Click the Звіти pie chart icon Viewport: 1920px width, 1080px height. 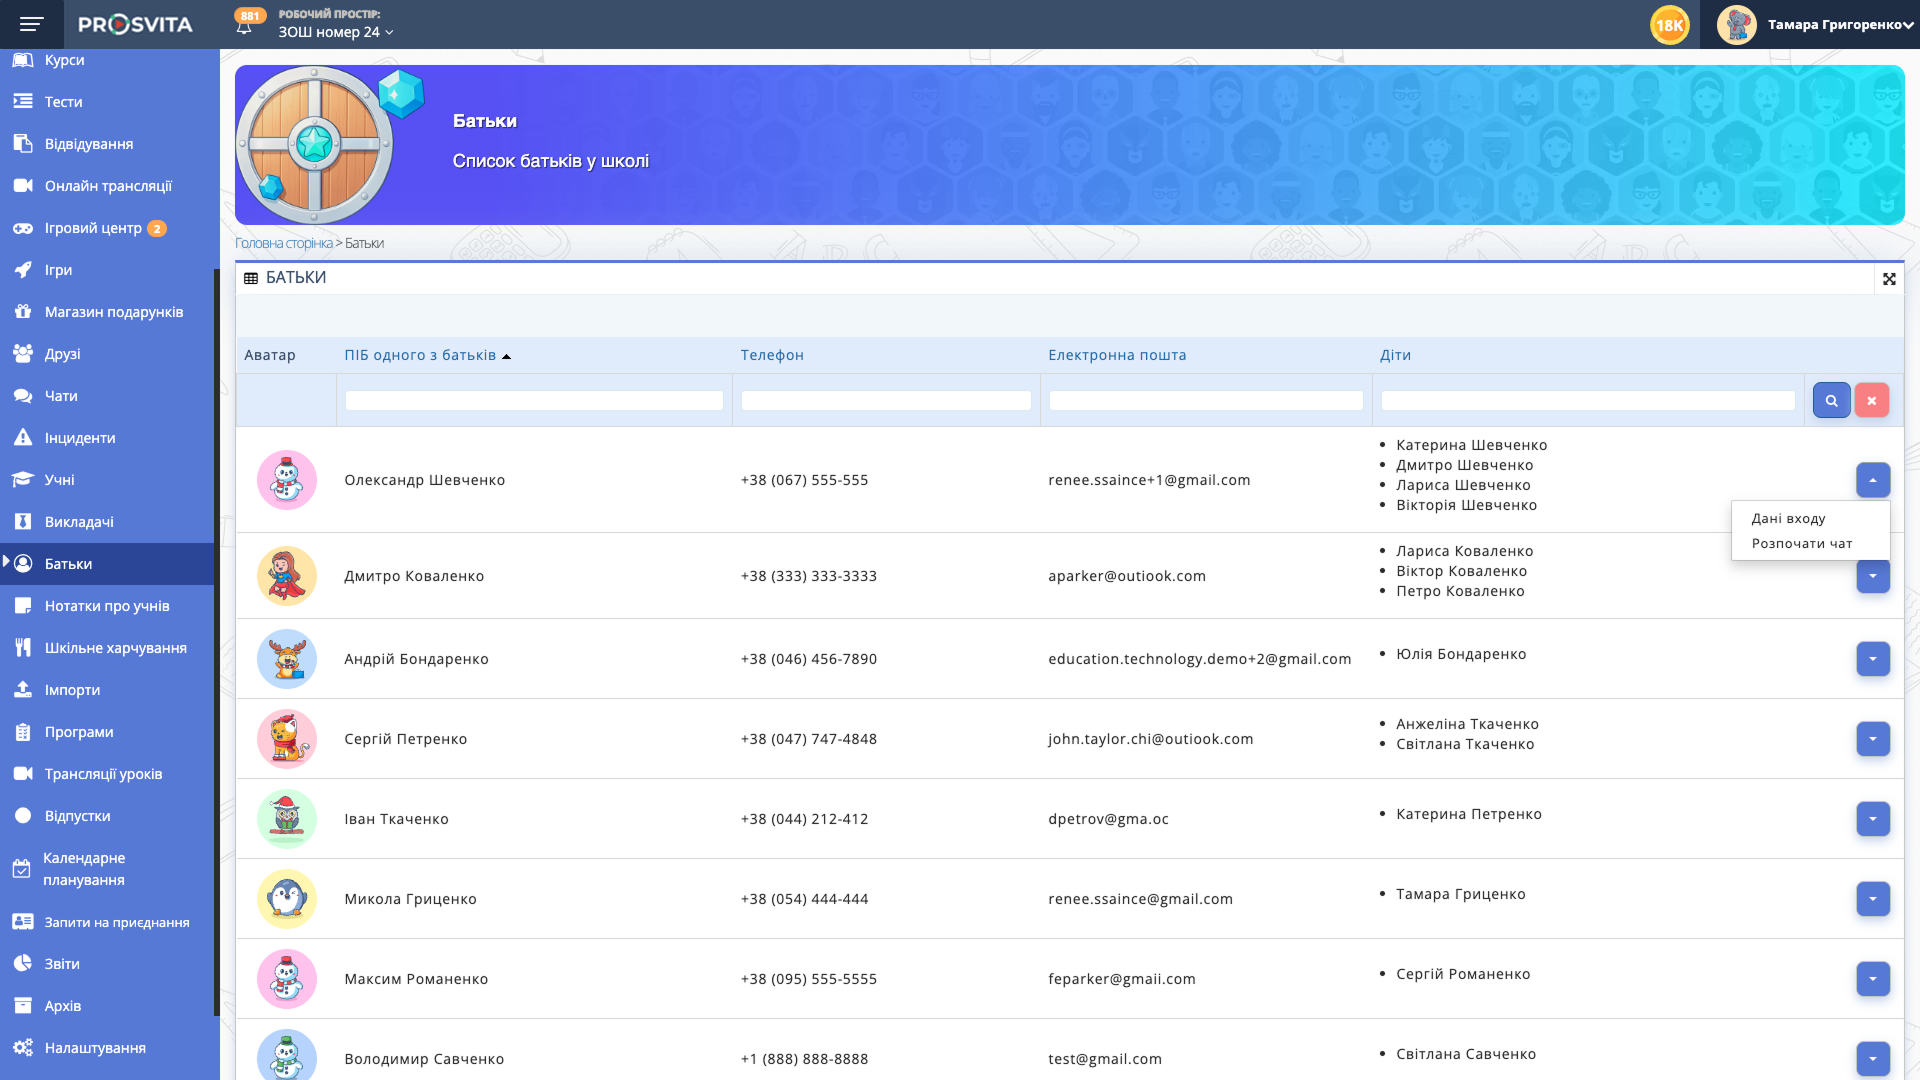click(23, 964)
